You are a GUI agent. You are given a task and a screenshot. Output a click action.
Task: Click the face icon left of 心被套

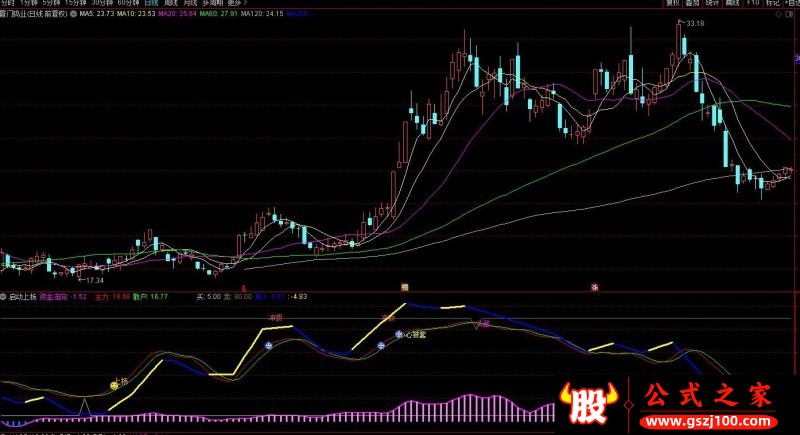click(x=381, y=345)
